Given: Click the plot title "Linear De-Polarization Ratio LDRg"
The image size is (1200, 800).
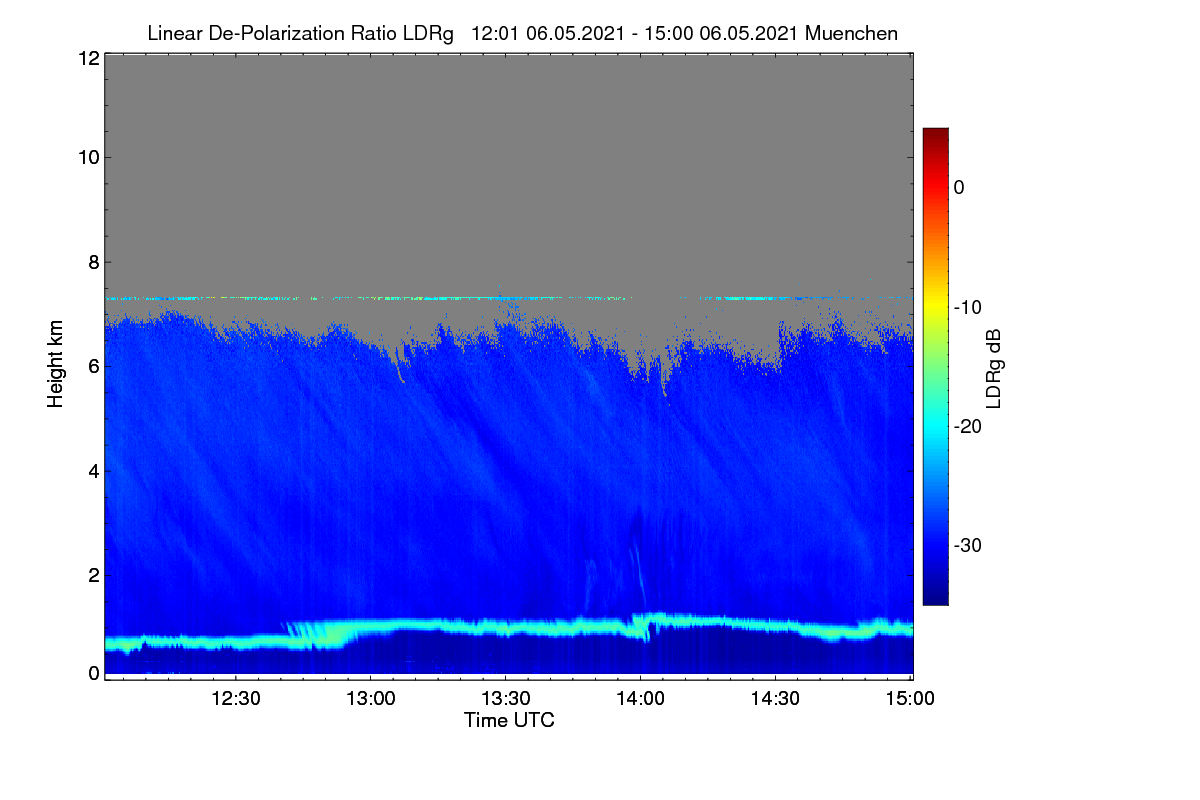Looking at the screenshot, I should [x=300, y=33].
